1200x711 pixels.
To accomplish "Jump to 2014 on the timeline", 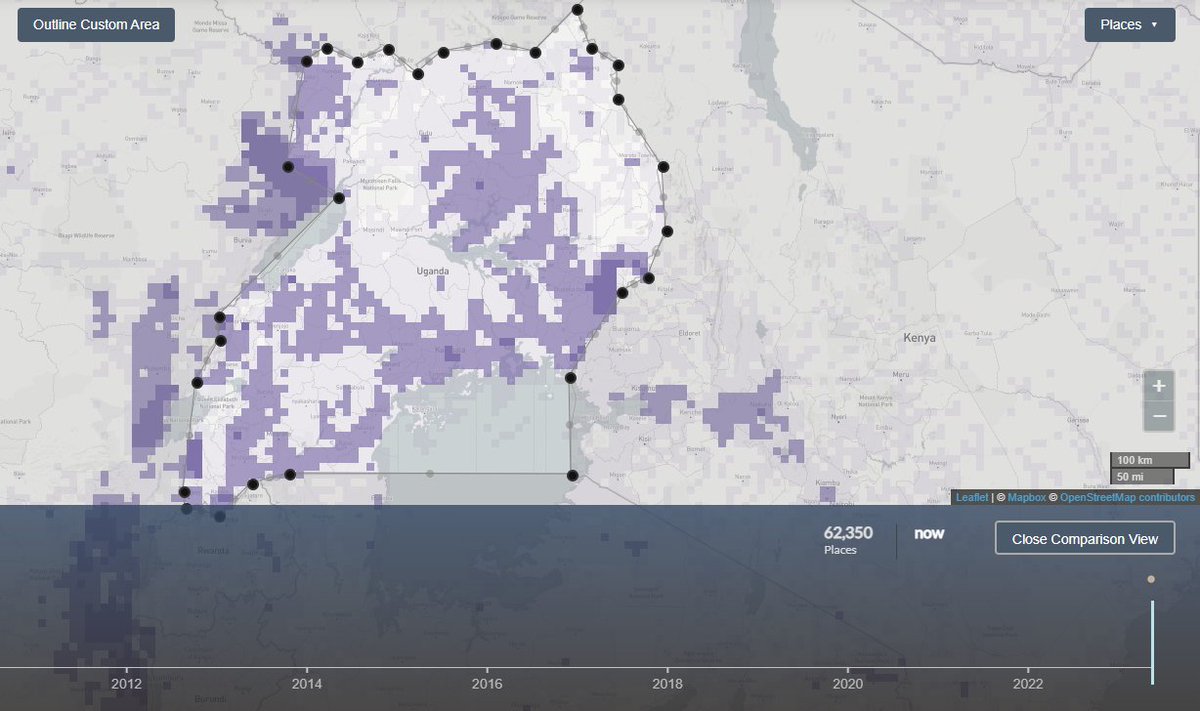I will 307,684.
